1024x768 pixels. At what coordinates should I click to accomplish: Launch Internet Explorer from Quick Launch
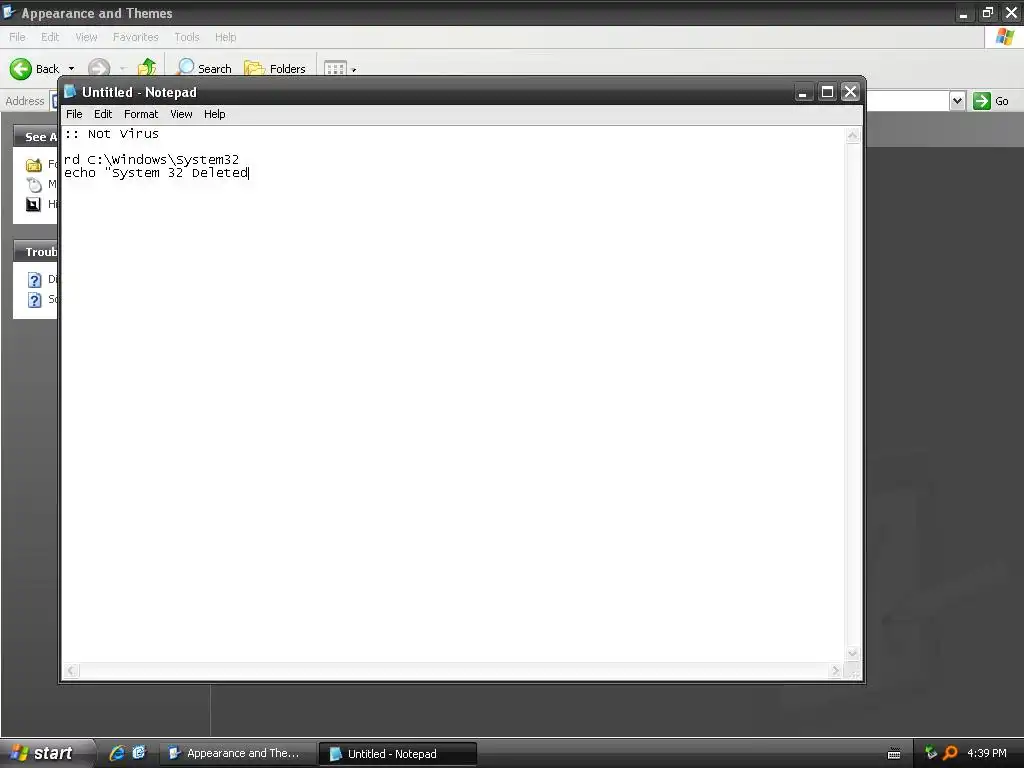click(118, 753)
